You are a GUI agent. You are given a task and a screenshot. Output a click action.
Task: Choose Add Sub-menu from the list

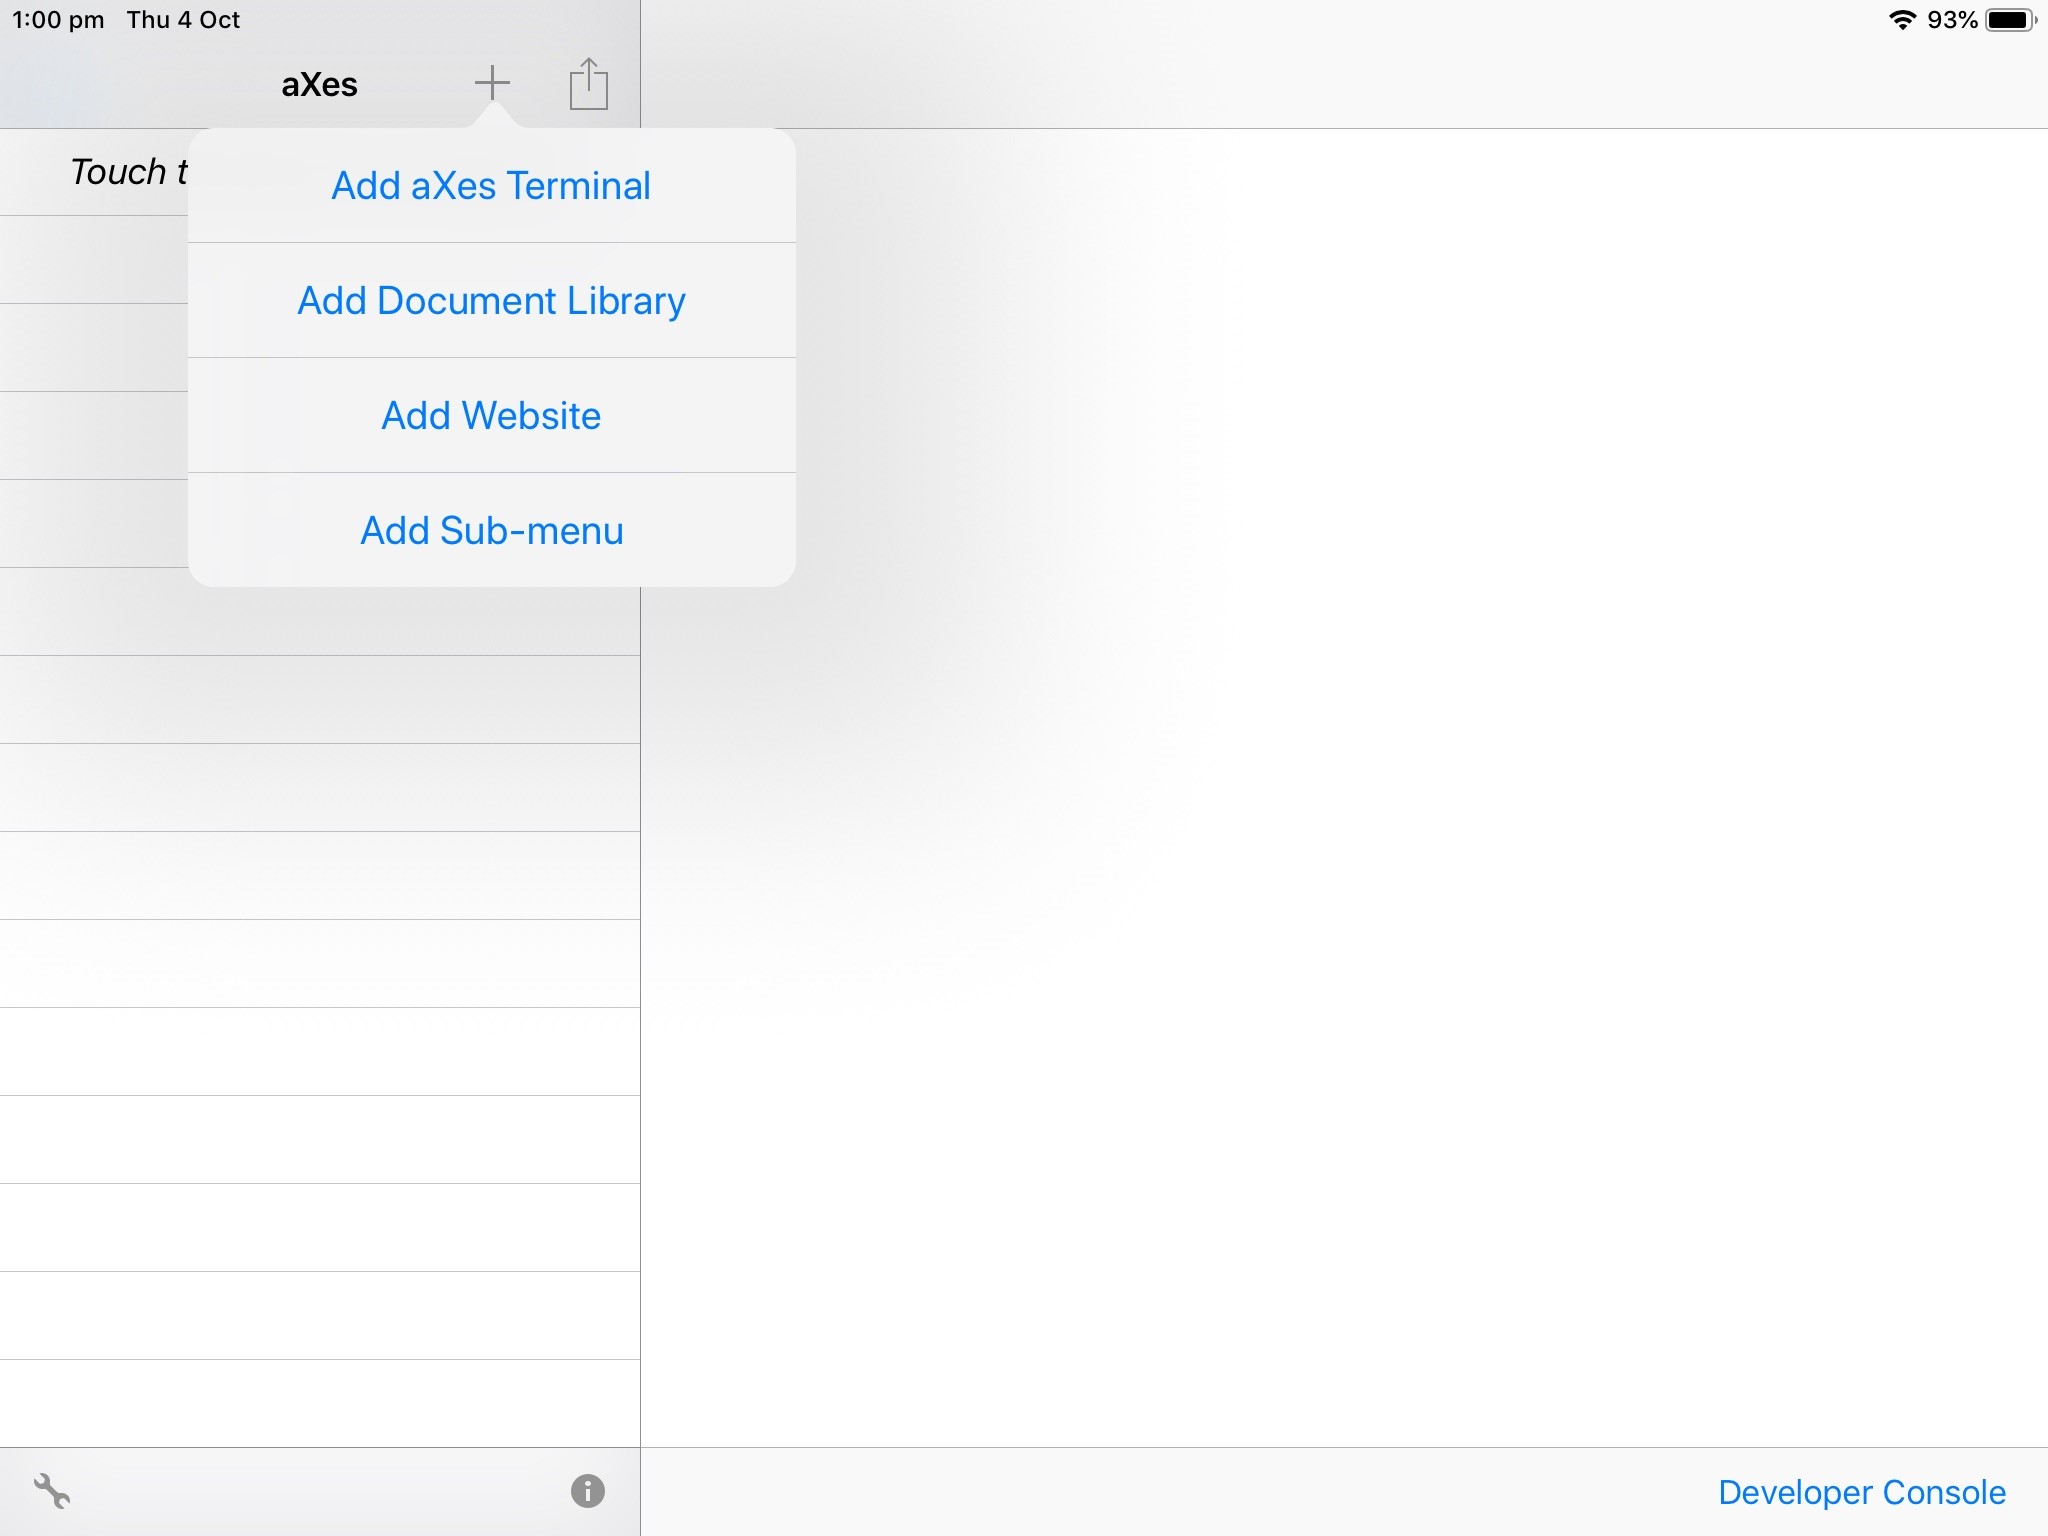491,530
